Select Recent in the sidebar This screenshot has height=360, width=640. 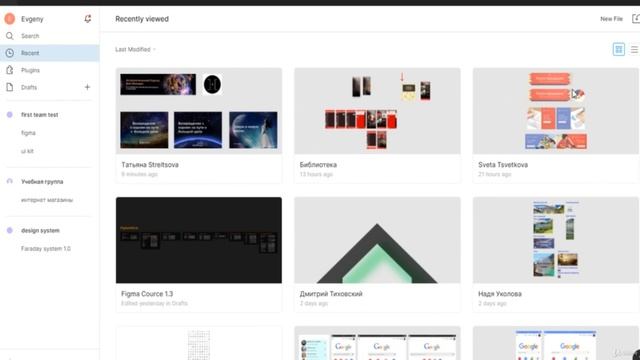(x=50, y=53)
